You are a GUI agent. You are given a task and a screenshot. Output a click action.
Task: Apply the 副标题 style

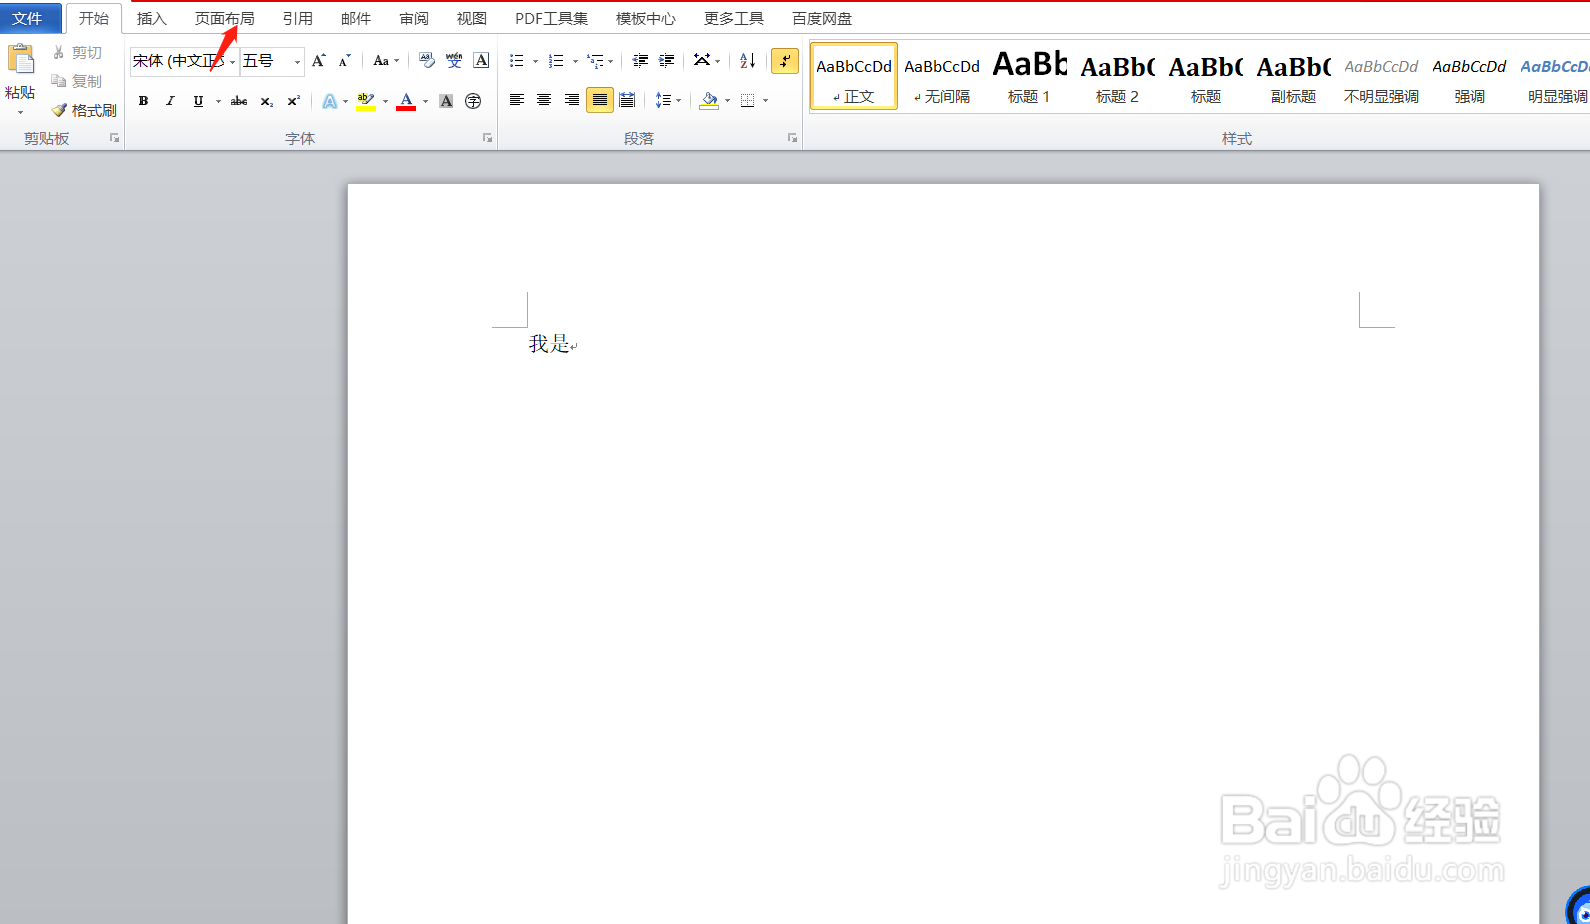coord(1293,76)
